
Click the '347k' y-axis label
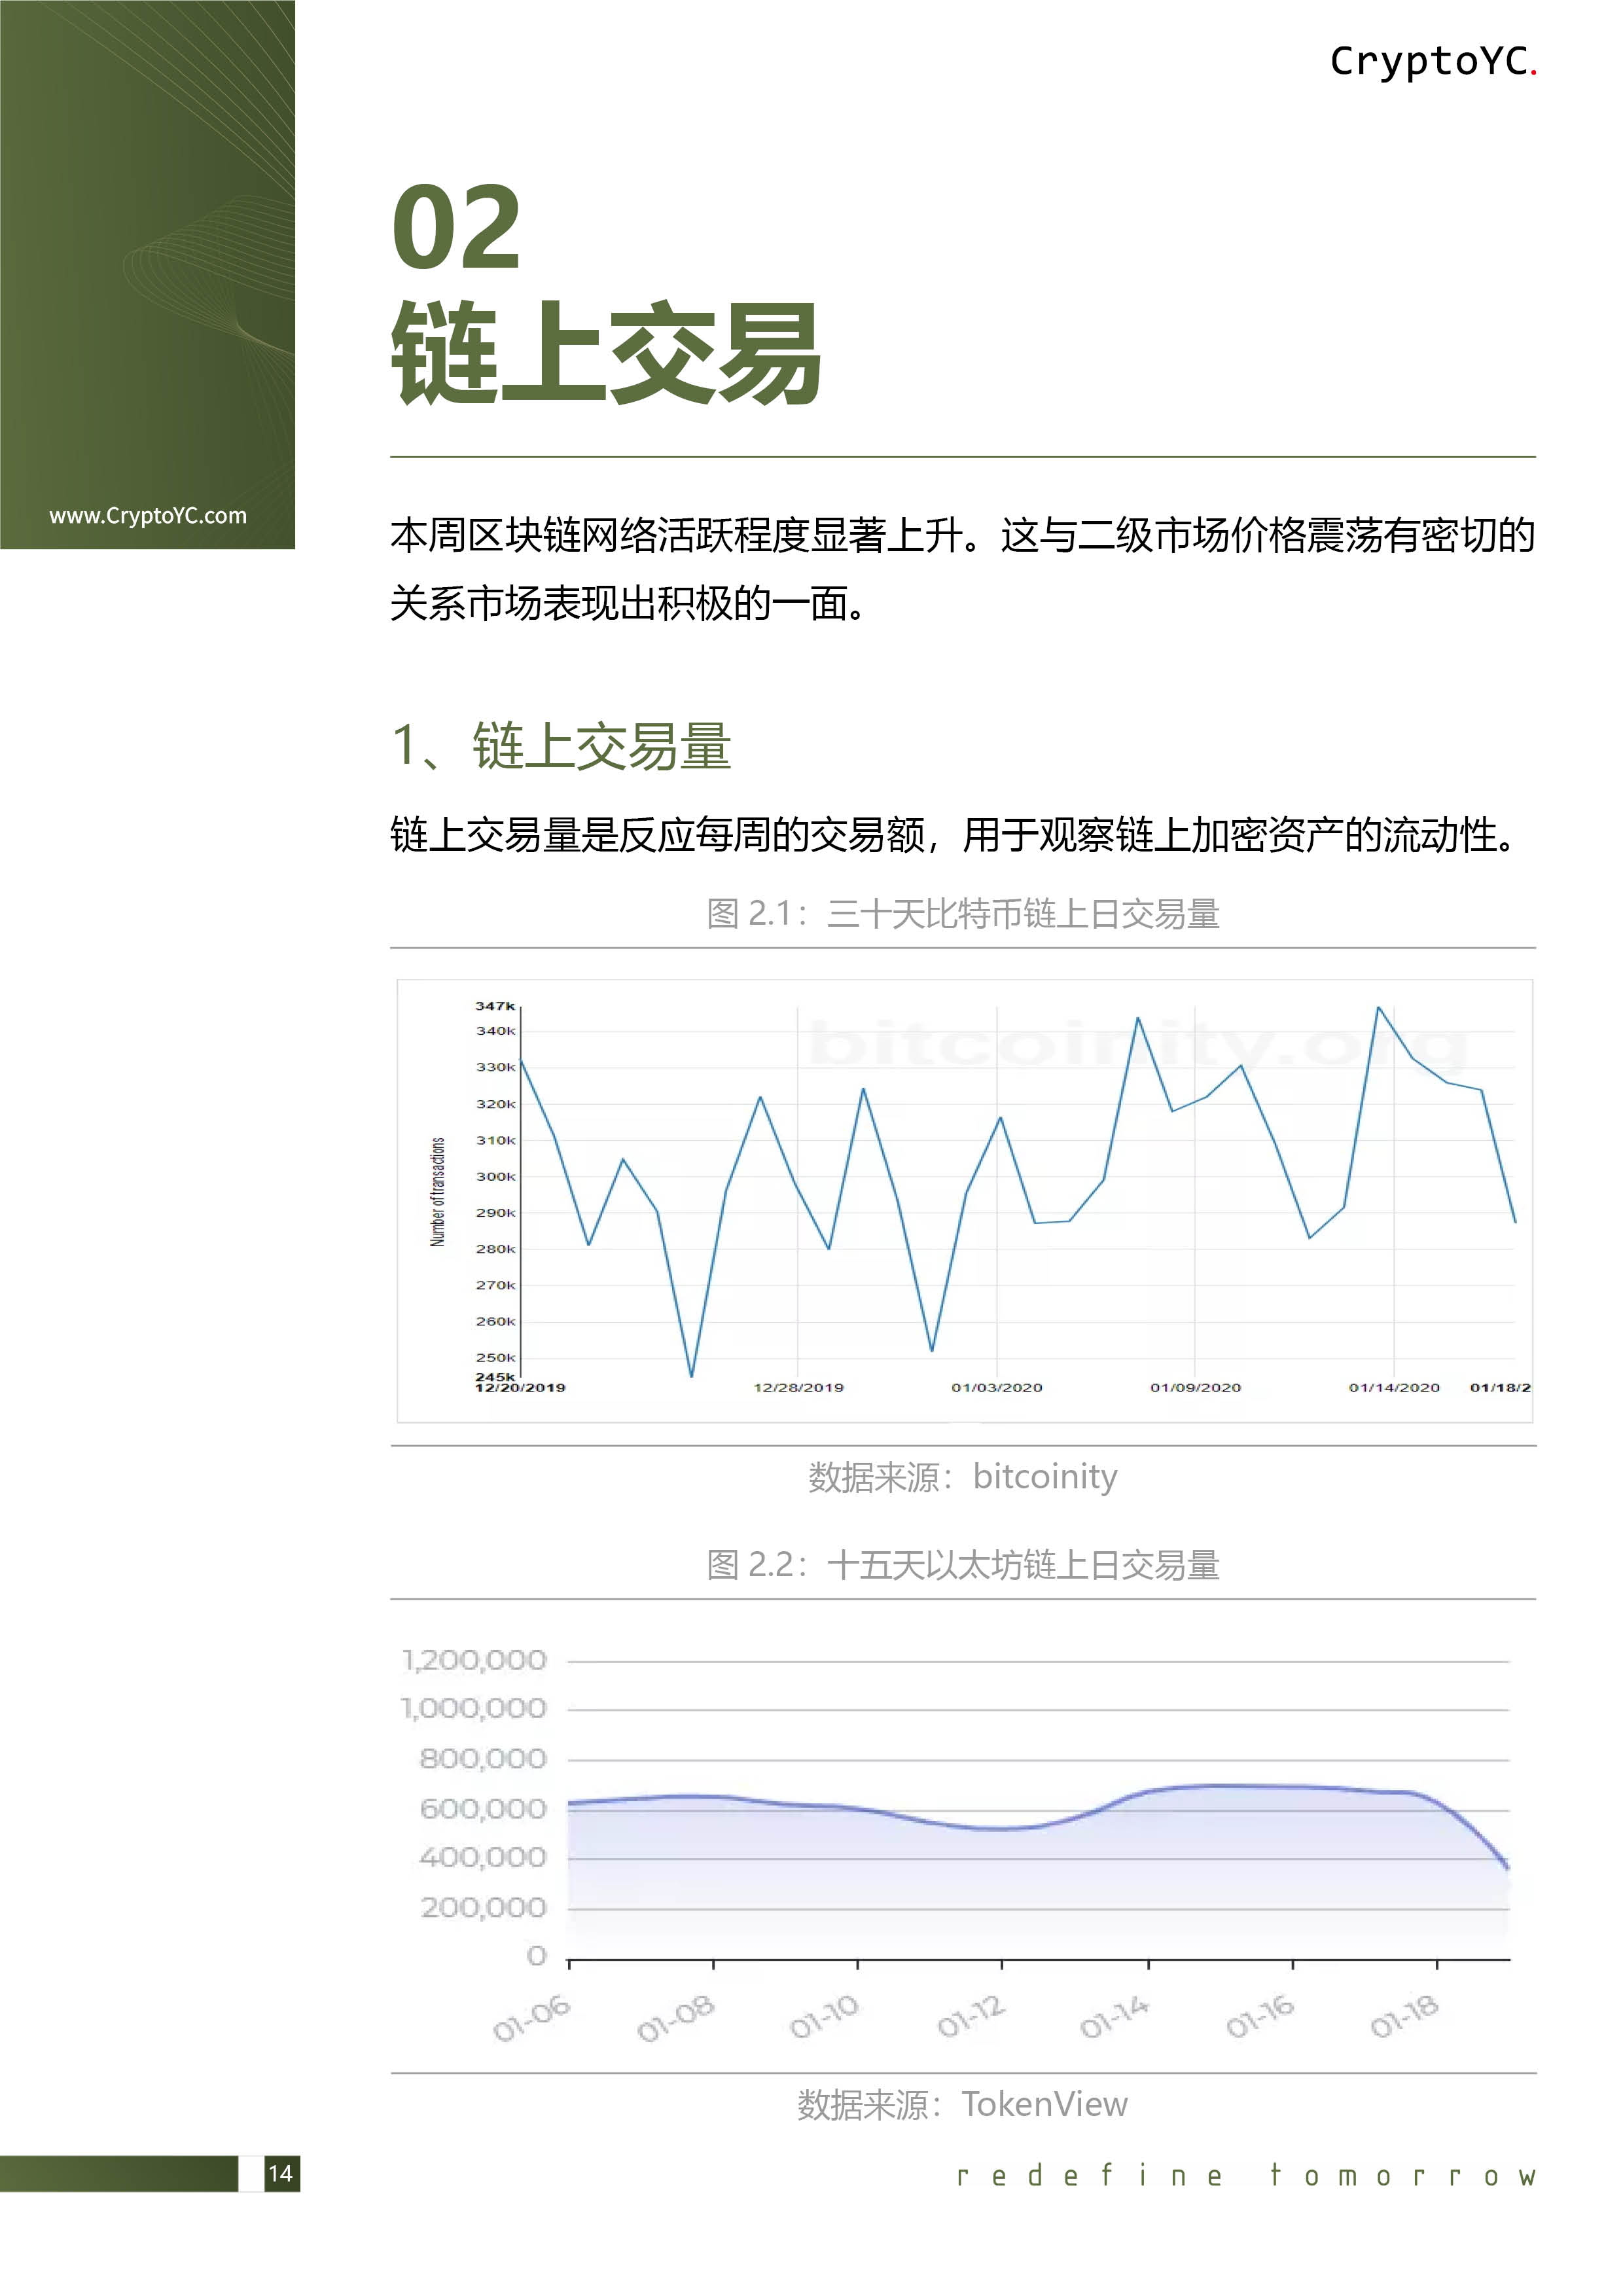pyautogui.click(x=495, y=1006)
